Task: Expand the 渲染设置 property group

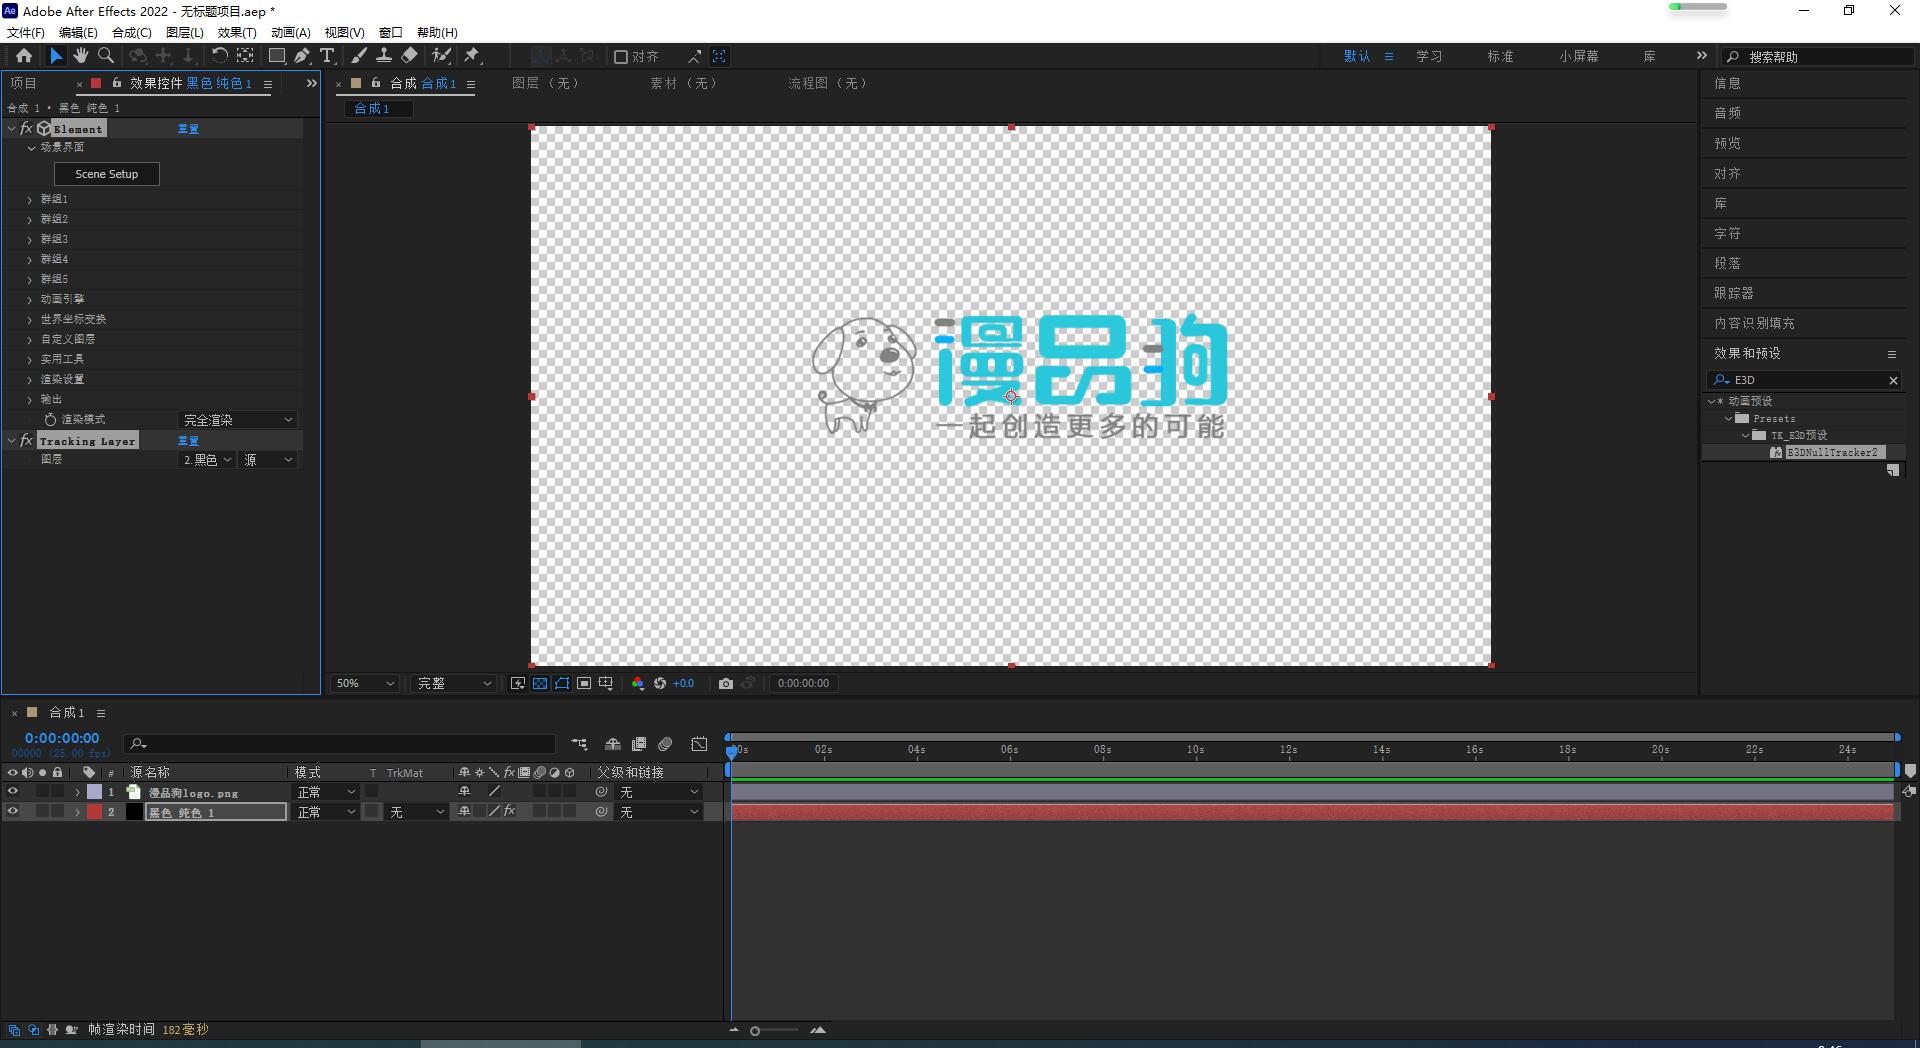Action: click(x=30, y=380)
